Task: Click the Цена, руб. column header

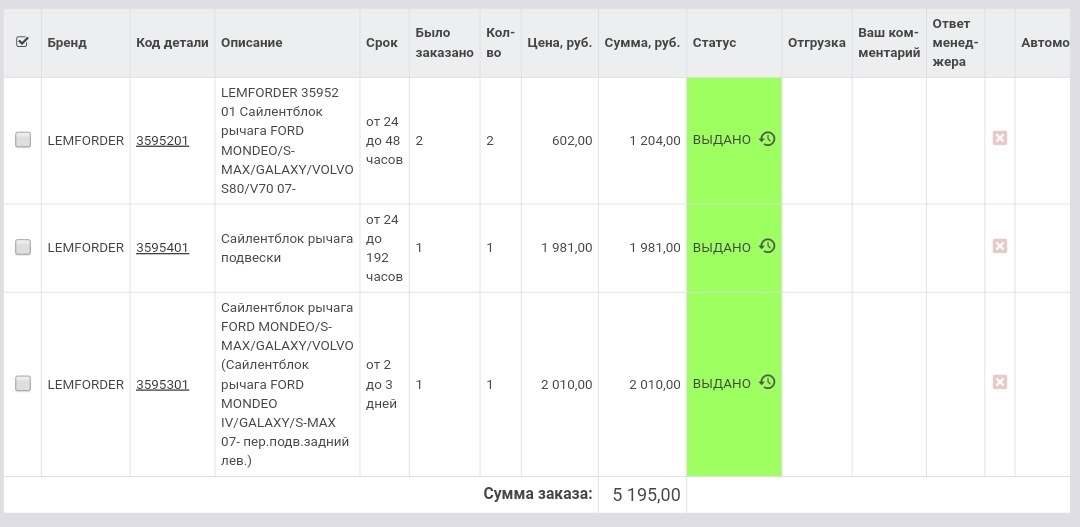Action: 559,43
